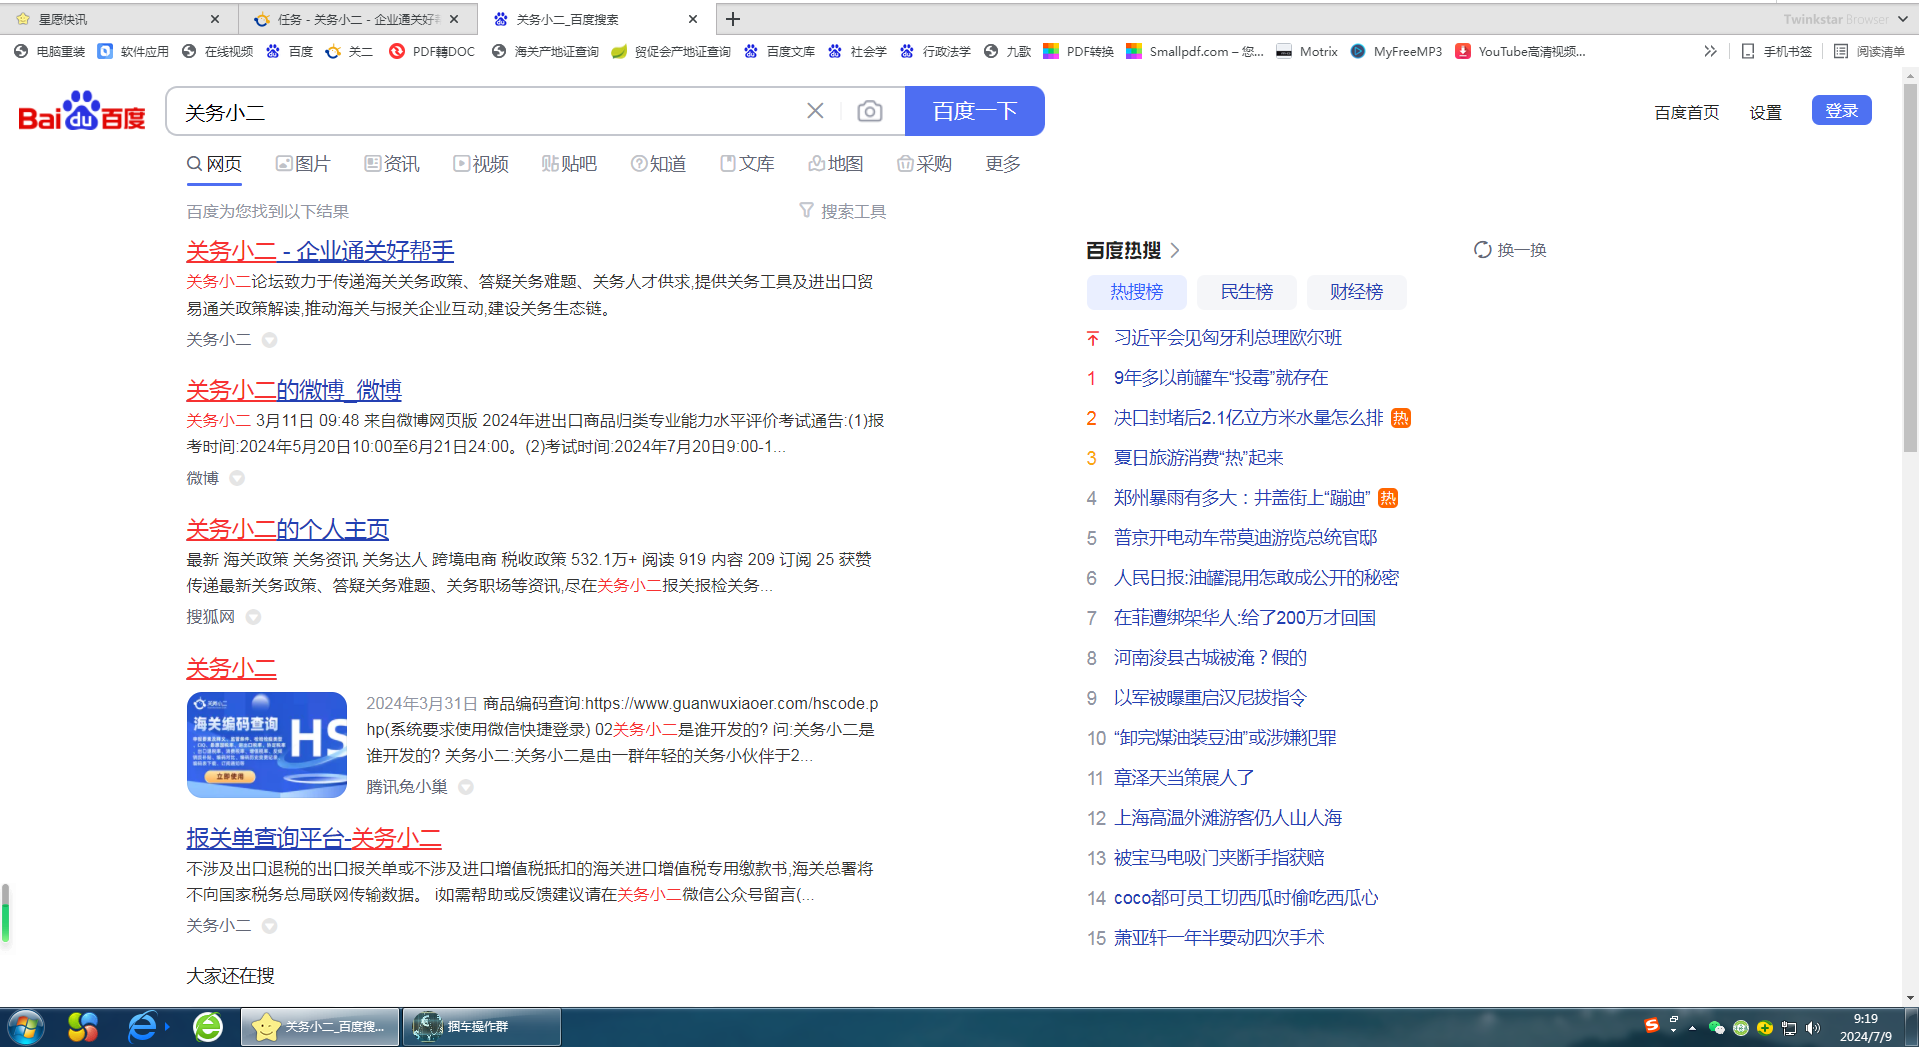Viewport: 1919px width, 1047px height.
Task: Open 搜索工具 filter options
Action: point(843,211)
